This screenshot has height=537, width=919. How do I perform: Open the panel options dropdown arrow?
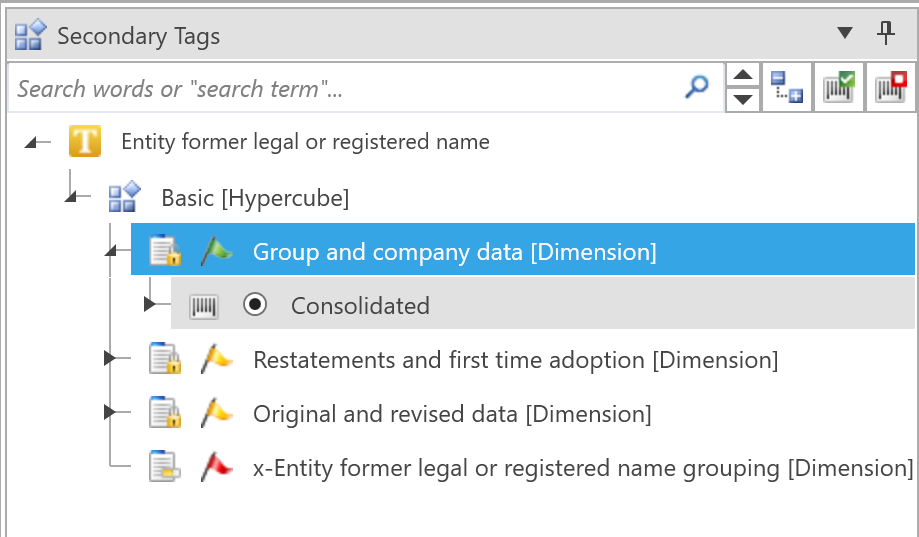844,34
